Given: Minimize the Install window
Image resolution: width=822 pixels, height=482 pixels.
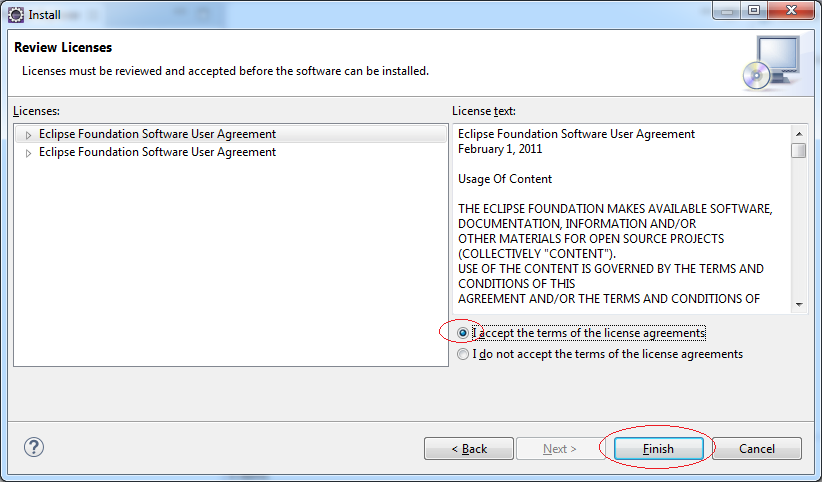Looking at the screenshot, I should click(x=727, y=10).
